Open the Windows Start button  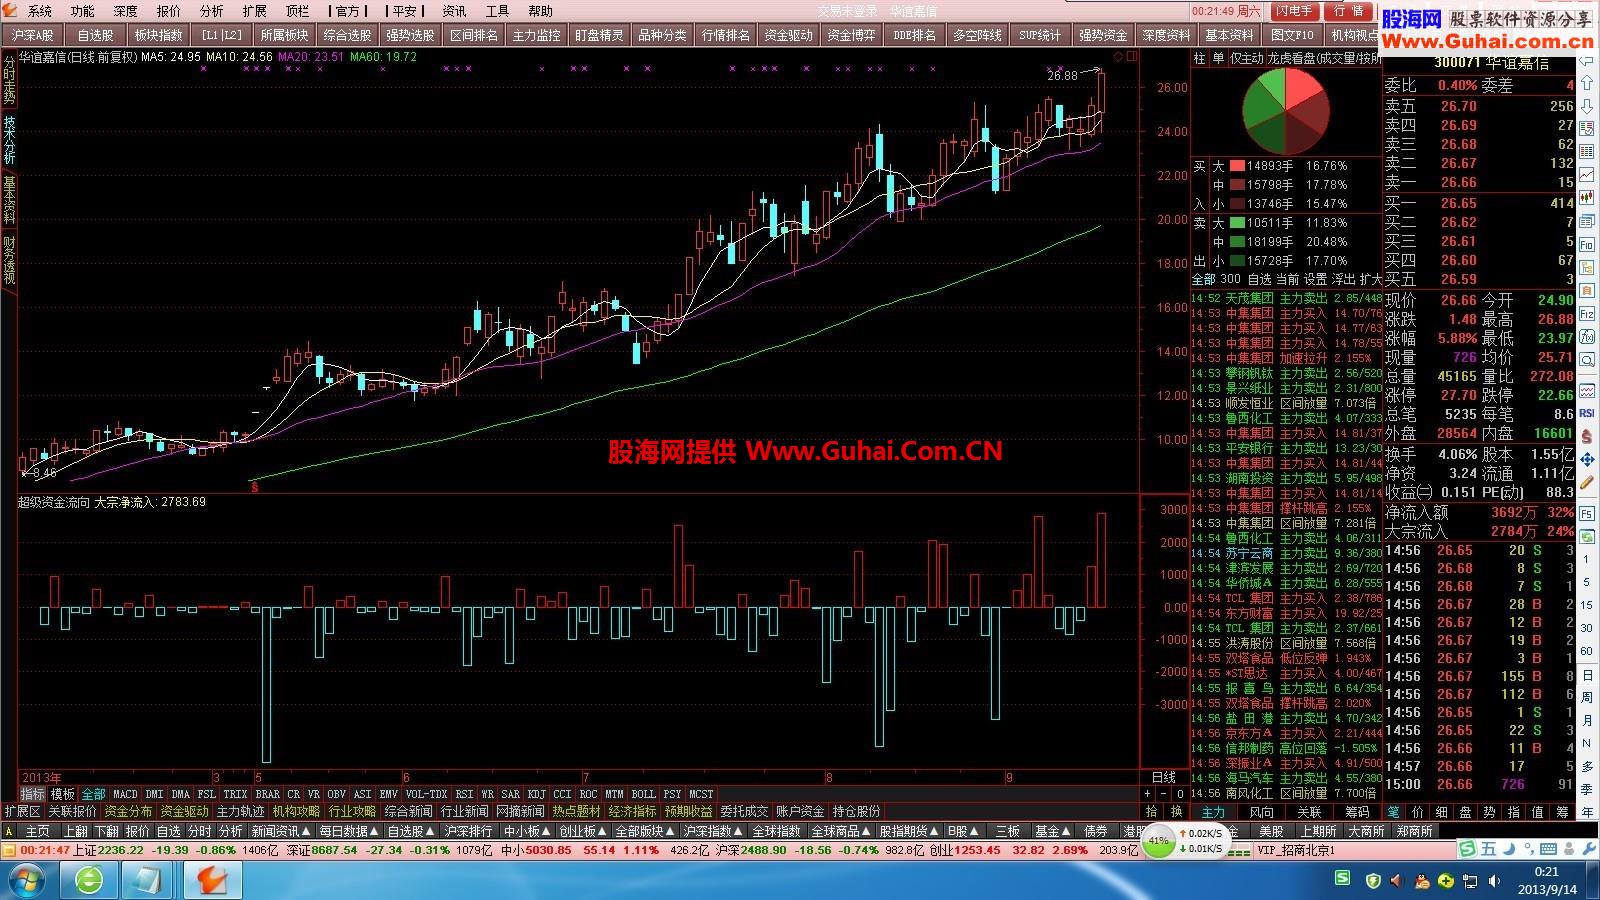[x=27, y=881]
